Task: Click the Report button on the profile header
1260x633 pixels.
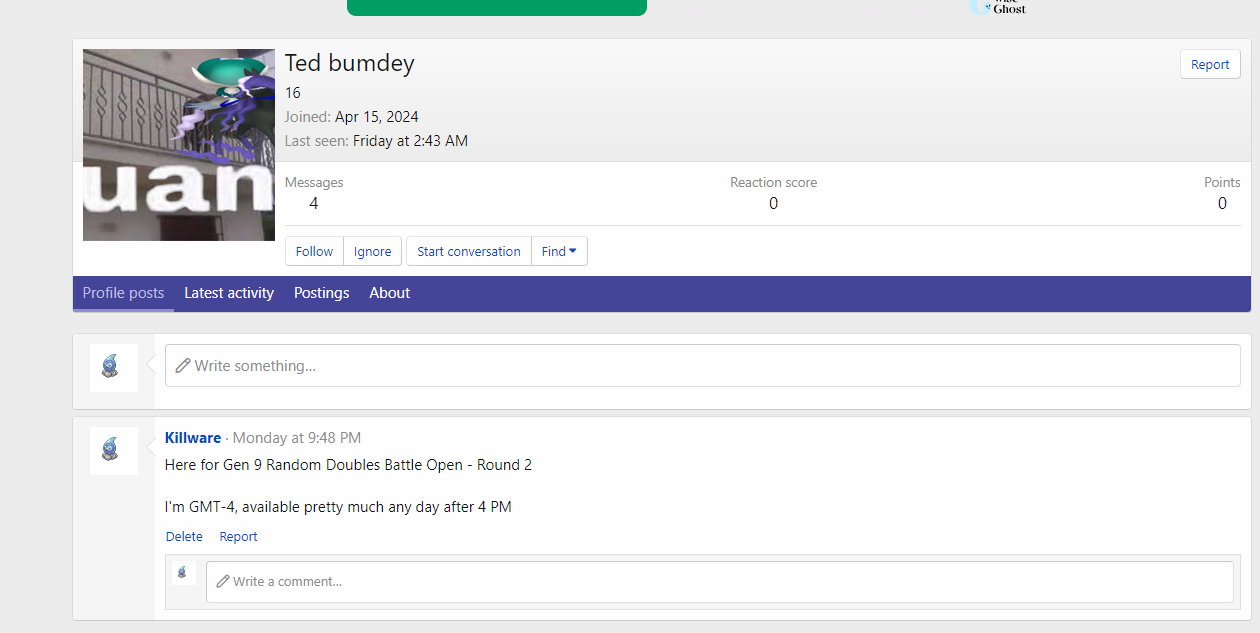Action: click(1210, 64)
